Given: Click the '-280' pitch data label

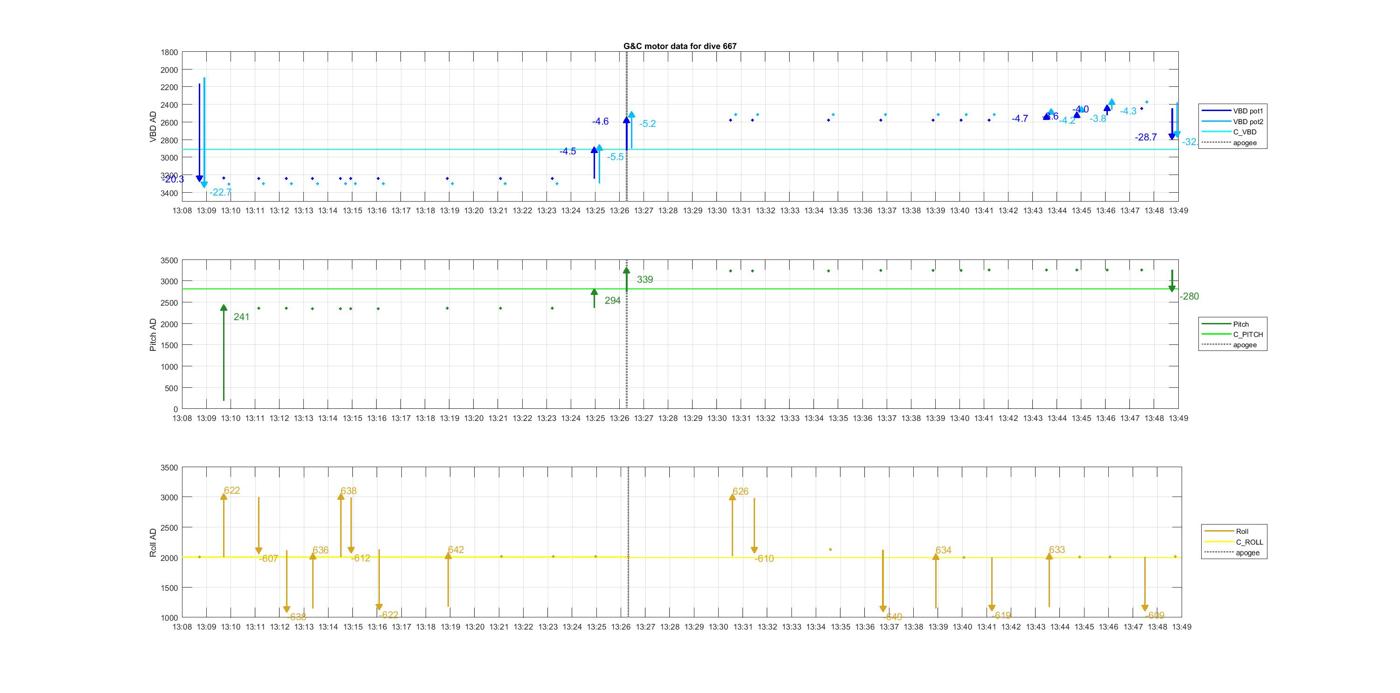Looking at the screenshot, I should pos(1189,296).
